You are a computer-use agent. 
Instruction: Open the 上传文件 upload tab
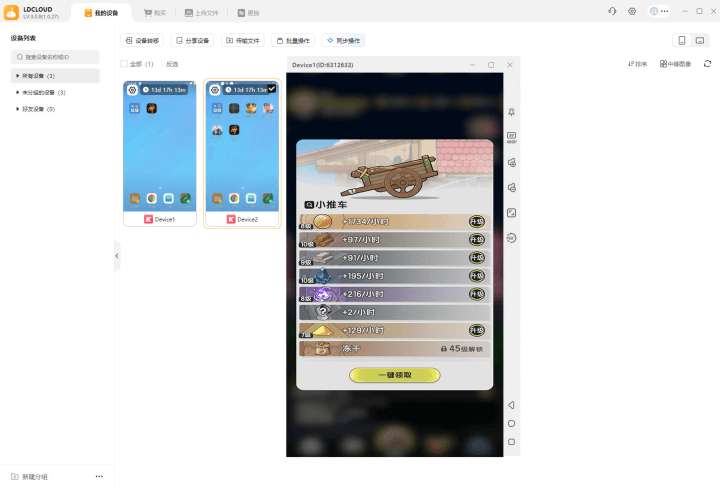click(202, 13)
